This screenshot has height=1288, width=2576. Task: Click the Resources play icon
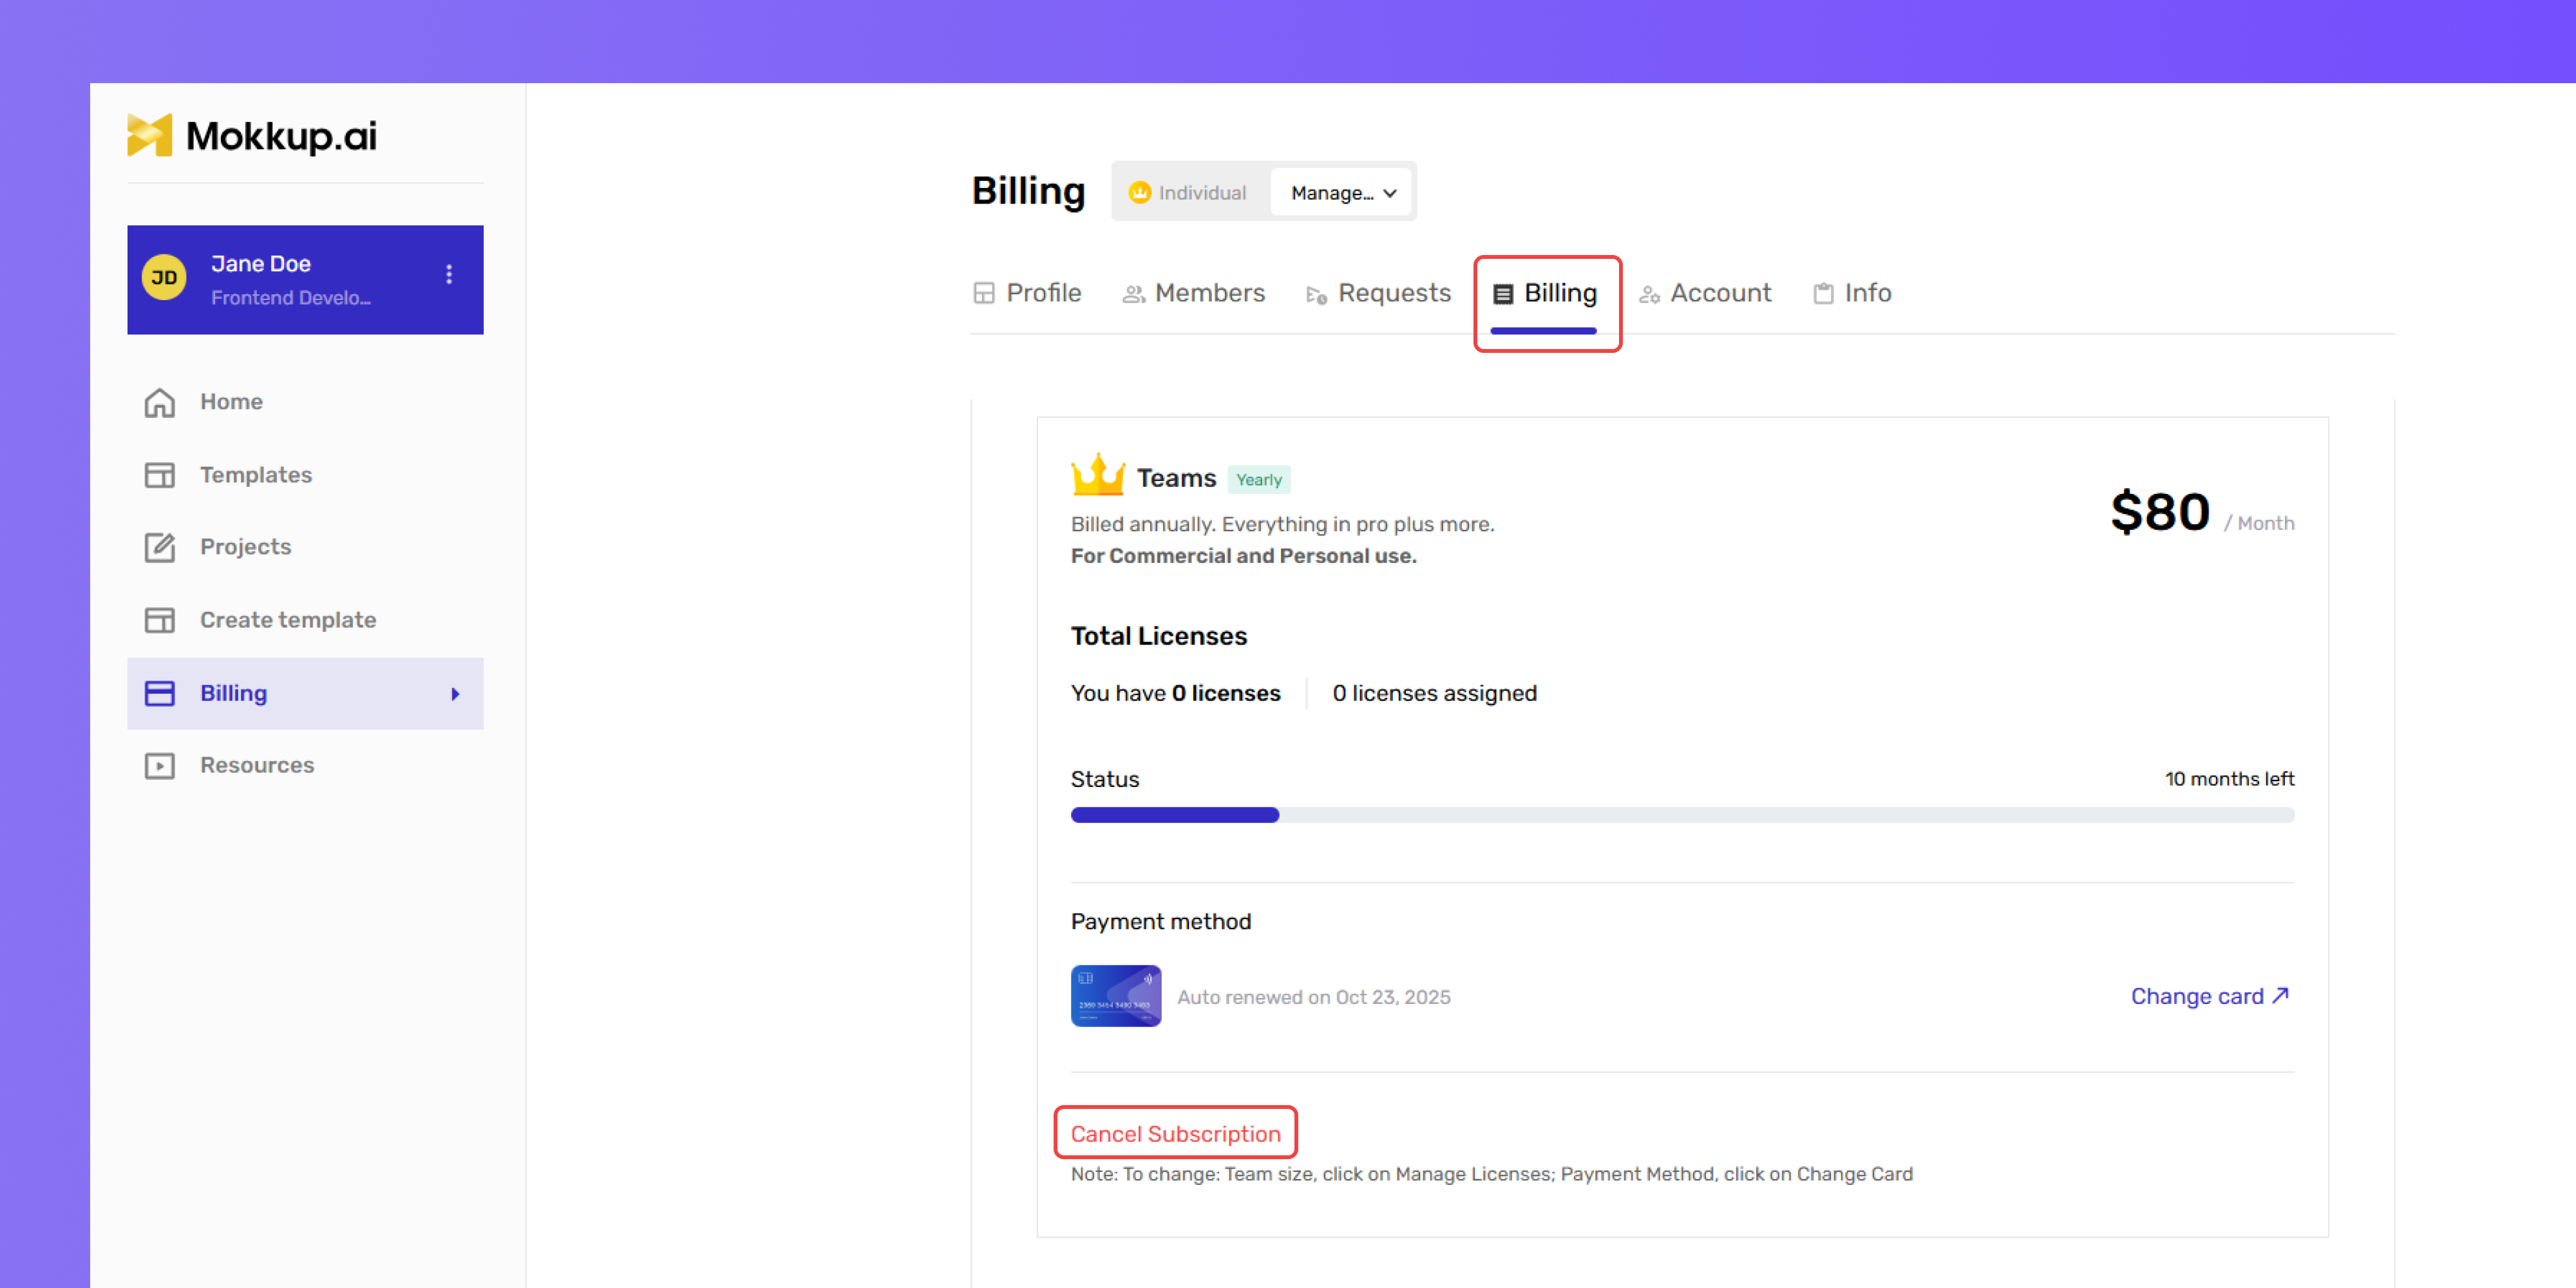point(160,766)
